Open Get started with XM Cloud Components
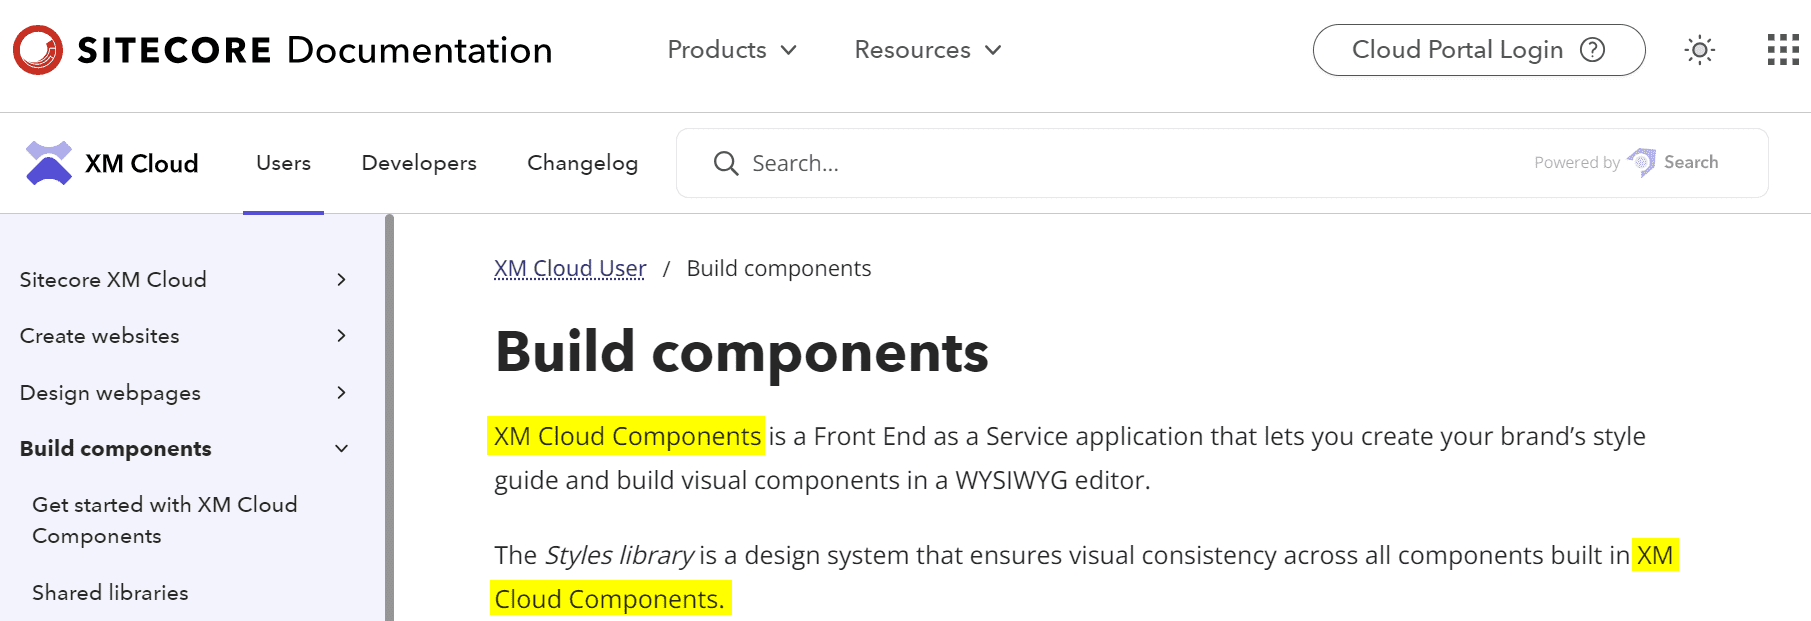 tap(165, 520)
